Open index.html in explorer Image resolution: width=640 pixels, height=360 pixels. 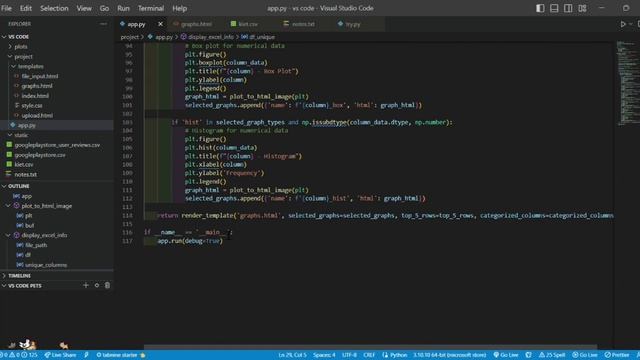[35, 96]
